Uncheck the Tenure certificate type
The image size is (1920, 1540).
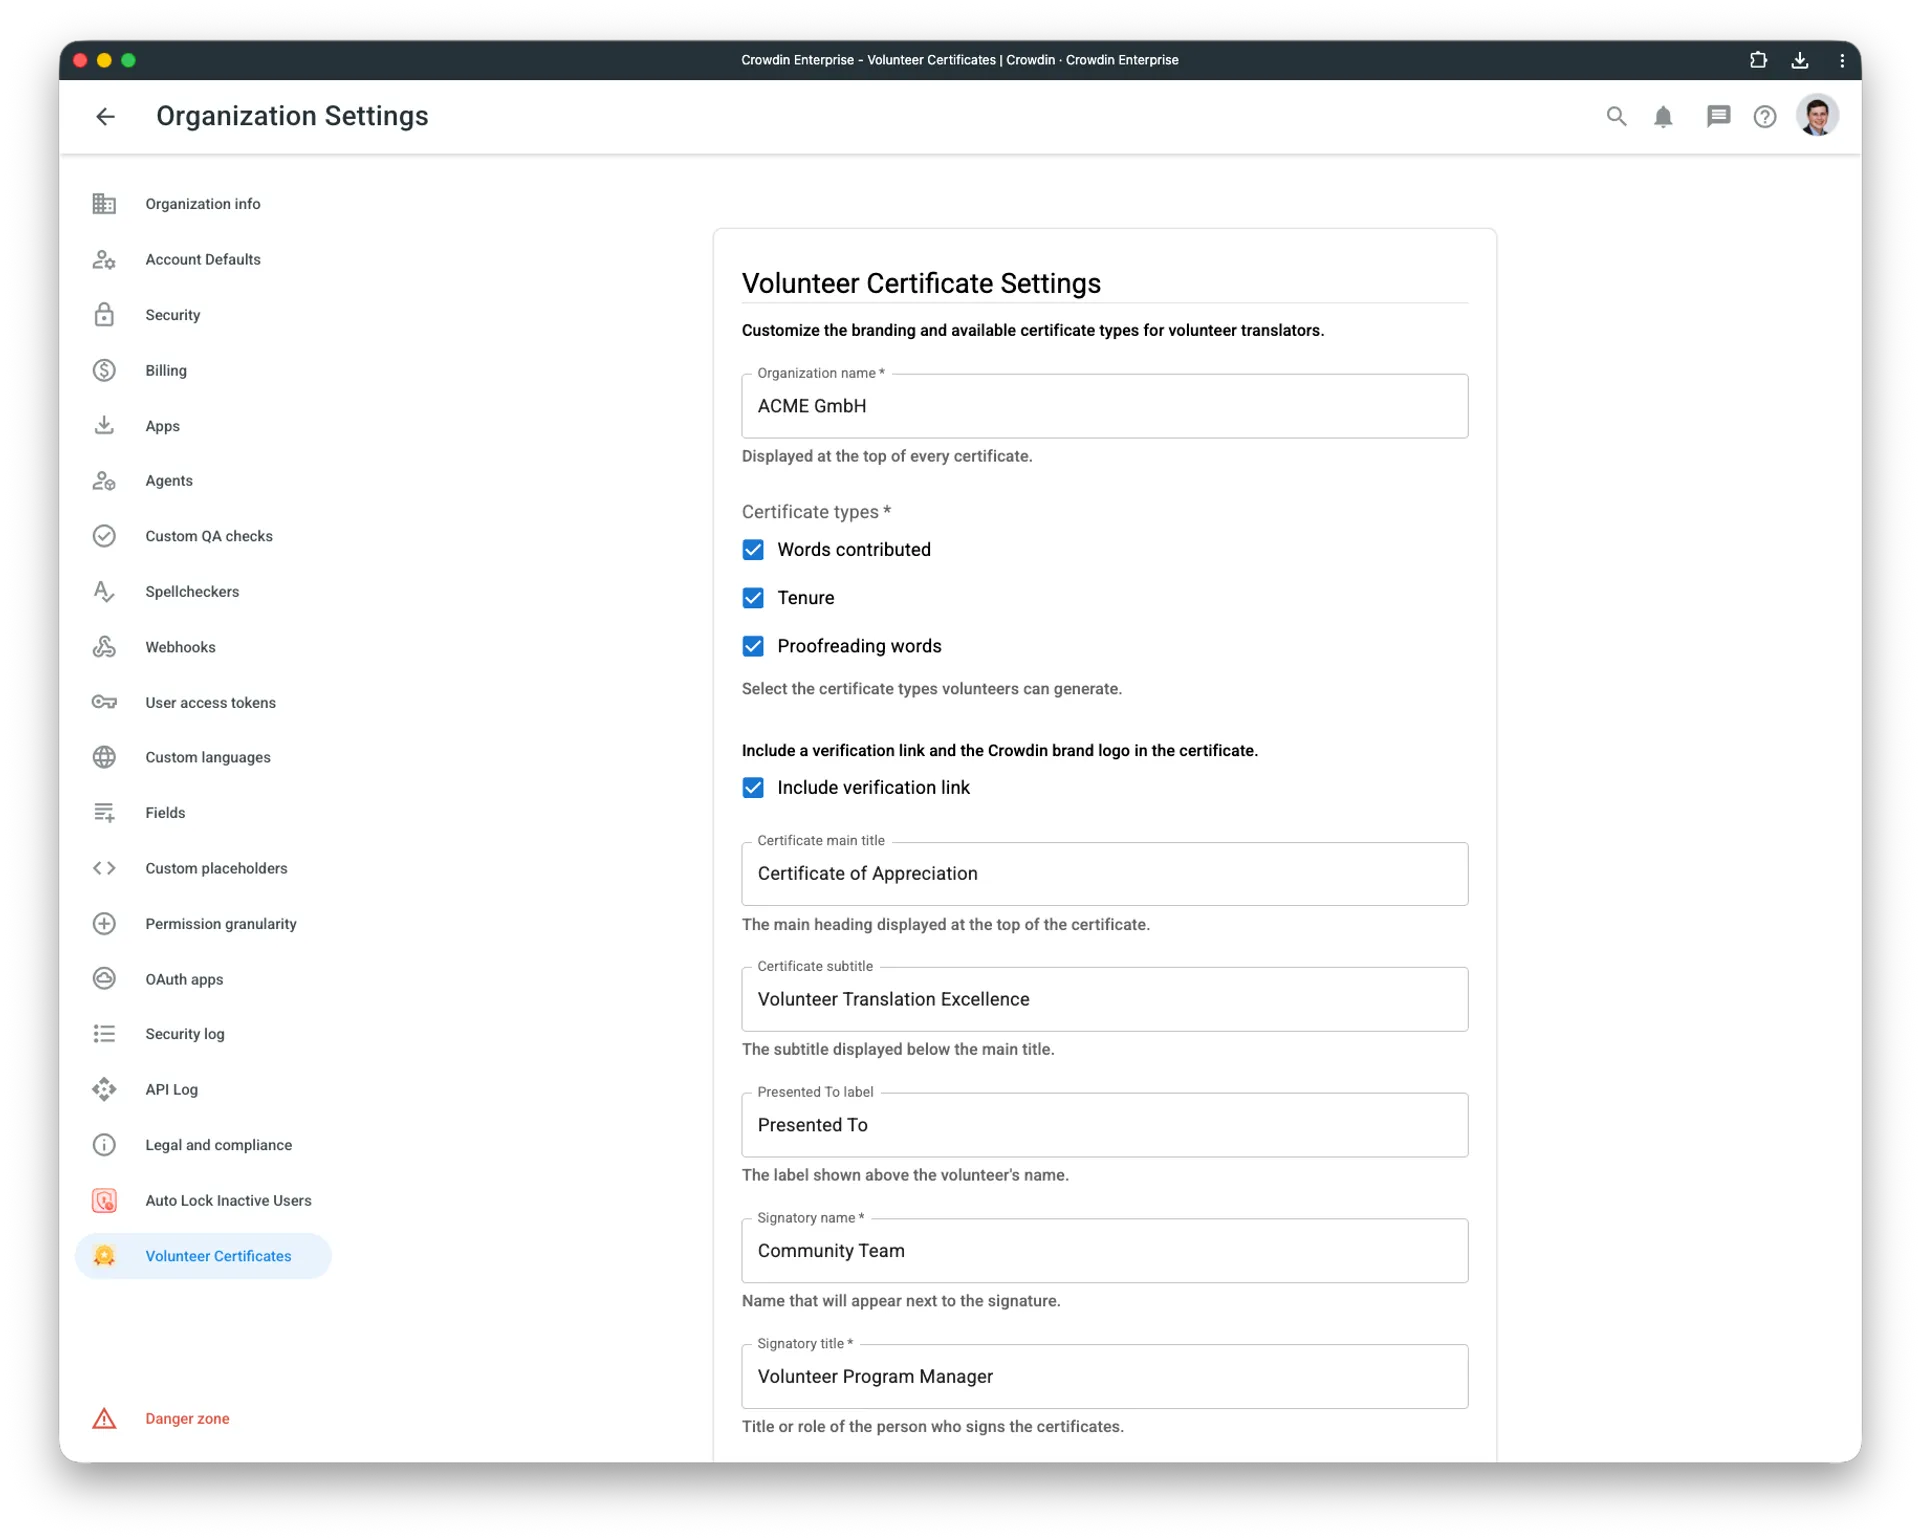click(753, 597)
